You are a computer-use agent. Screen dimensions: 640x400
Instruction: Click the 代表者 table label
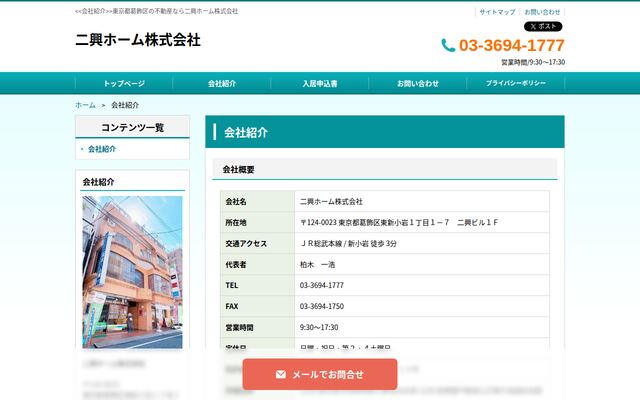coord(236,264)
